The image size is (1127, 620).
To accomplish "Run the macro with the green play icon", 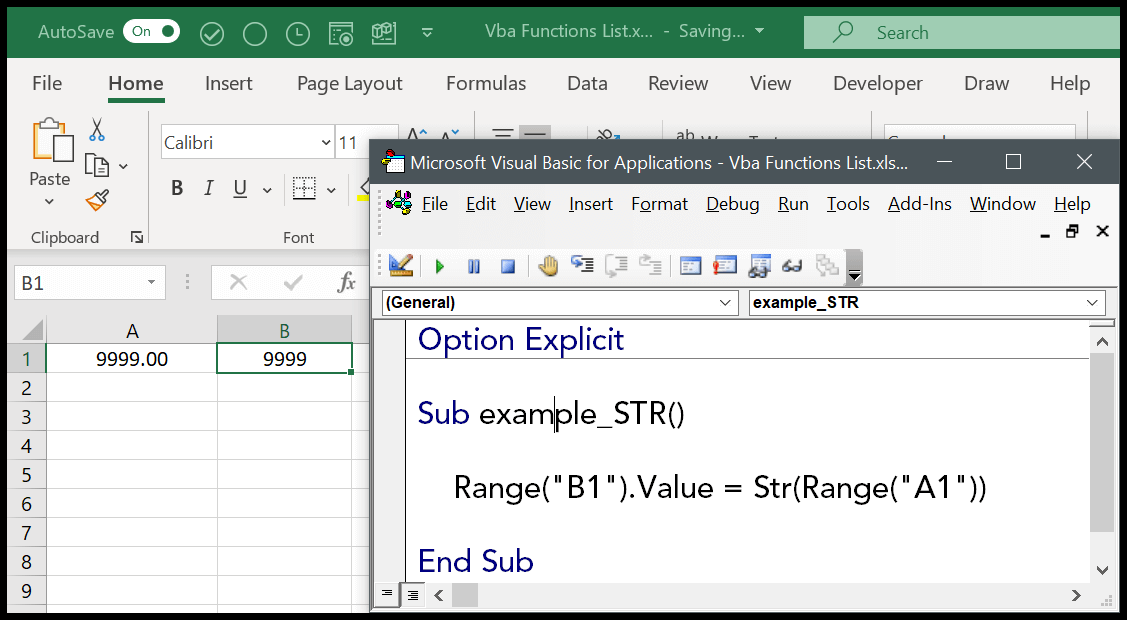I will [x=440, y=266].
